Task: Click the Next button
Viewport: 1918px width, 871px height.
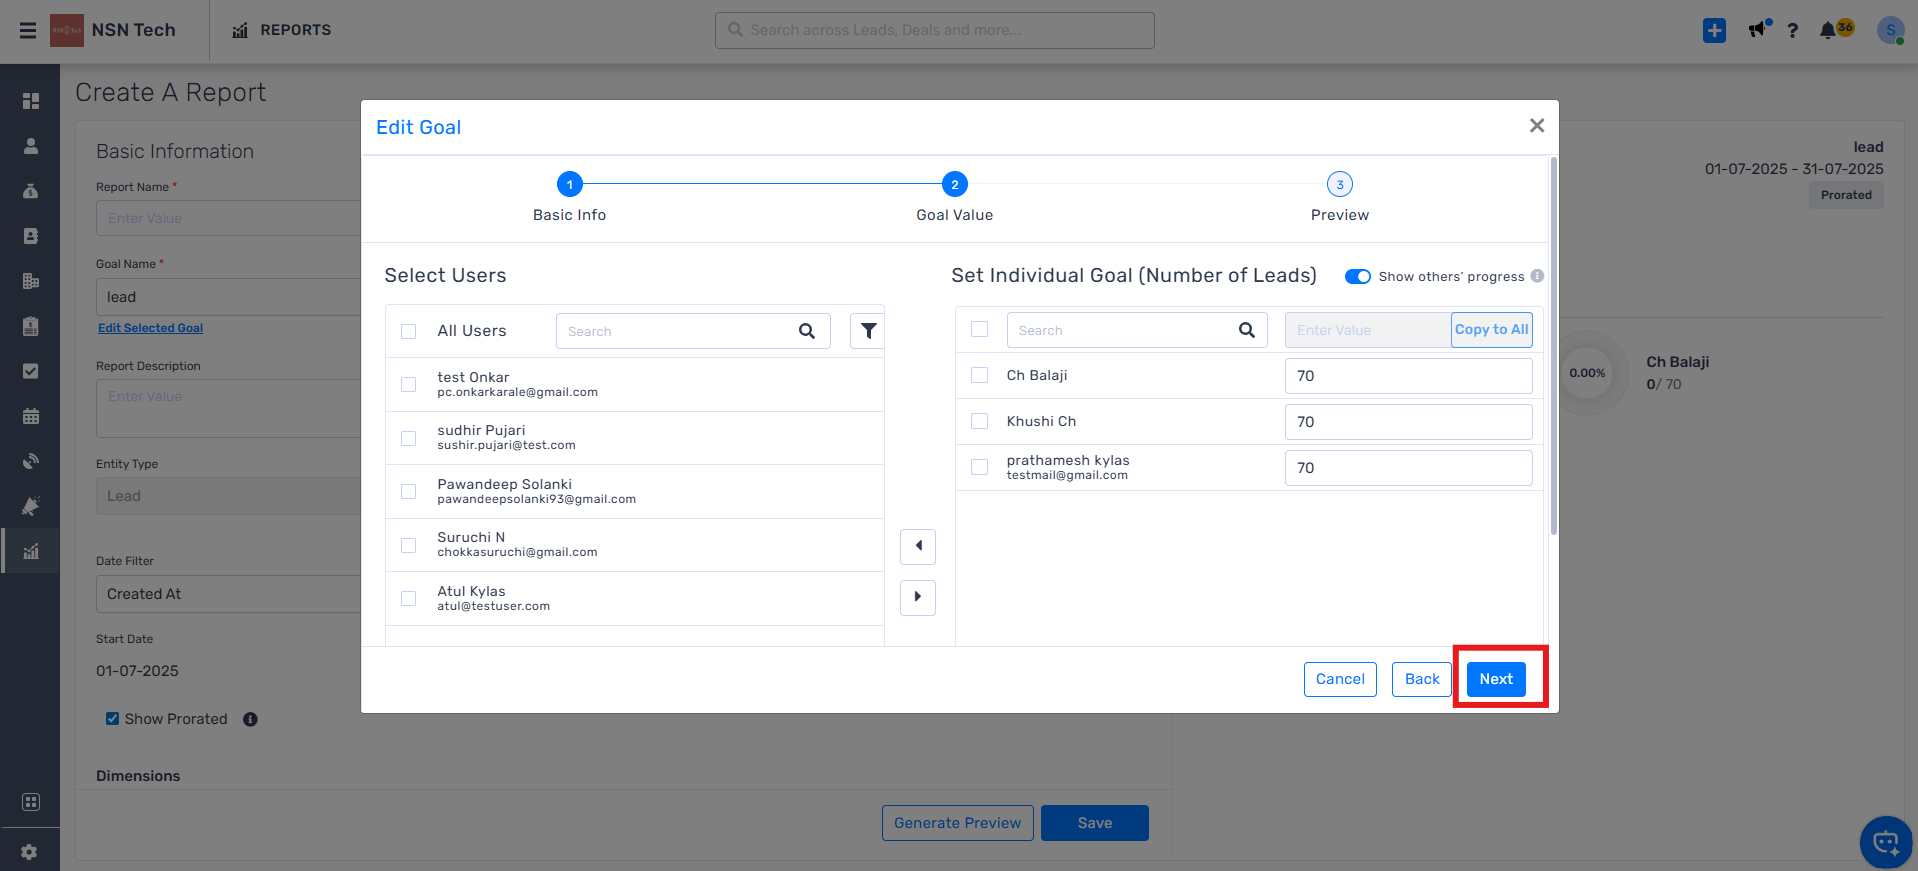Action: point(1496,679)
